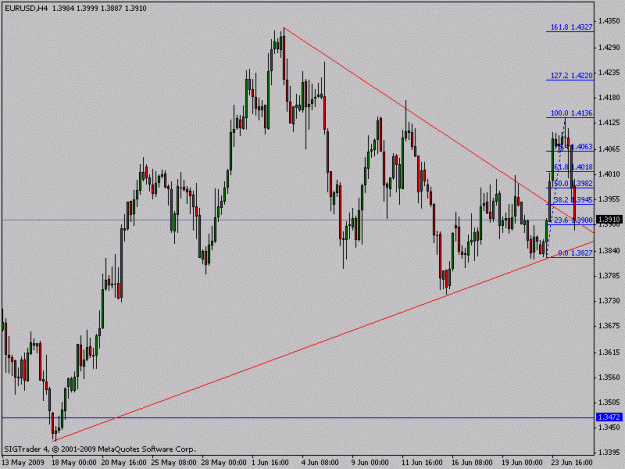
Task: Click the 28 May 00:00 time label
Action: [x=224, y=463]
